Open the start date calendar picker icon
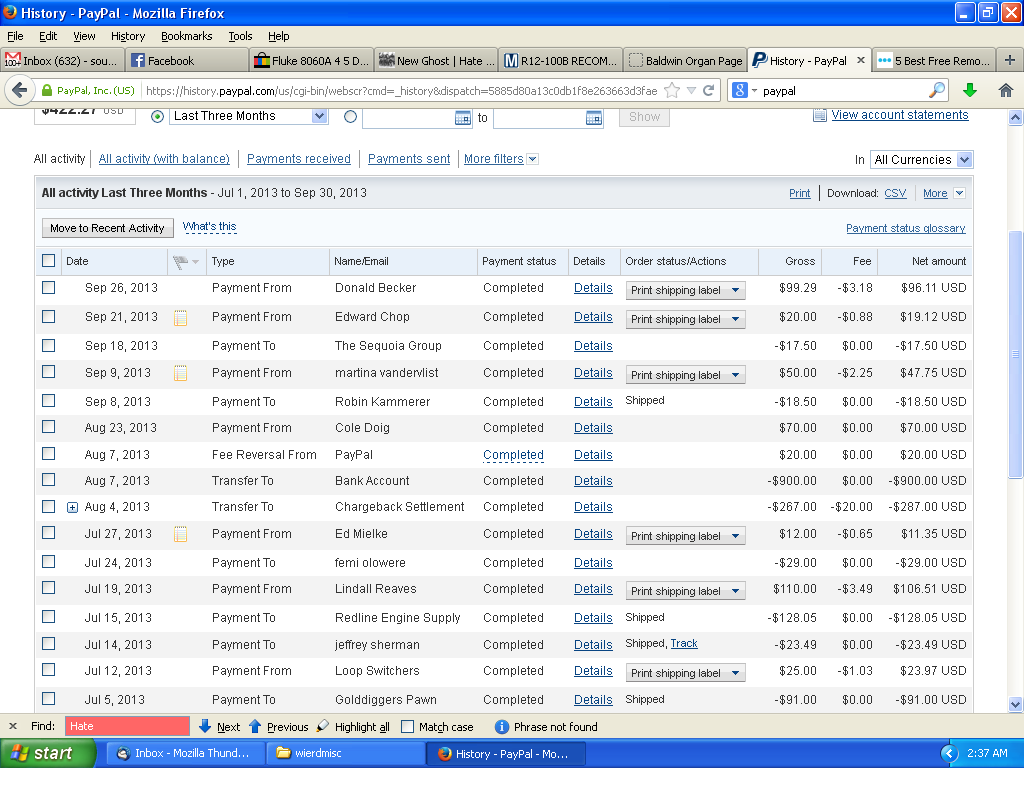This screenshot has height=800, width=1024. [463, 117]
